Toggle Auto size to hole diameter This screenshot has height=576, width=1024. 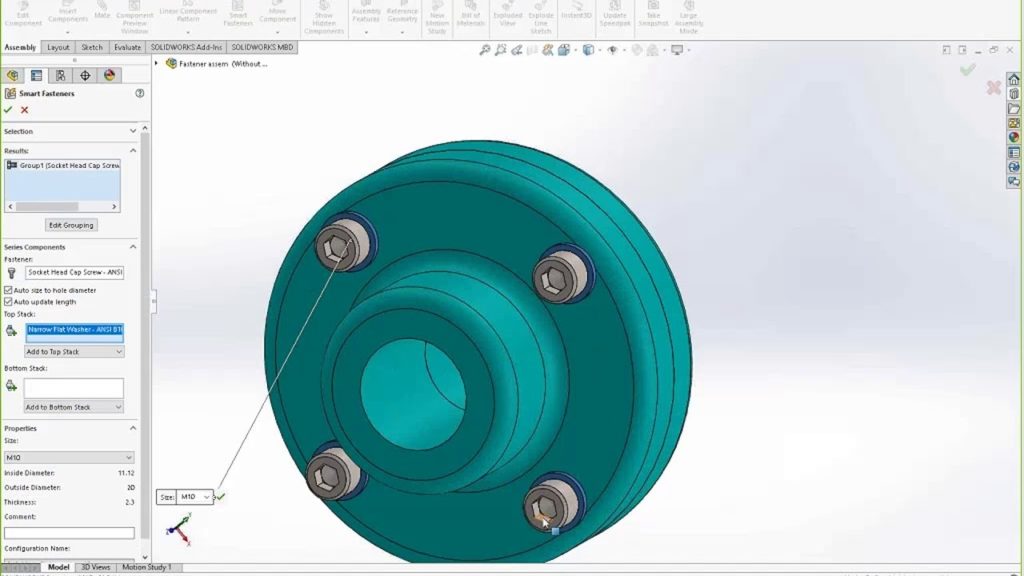click(x=8, y=290)
